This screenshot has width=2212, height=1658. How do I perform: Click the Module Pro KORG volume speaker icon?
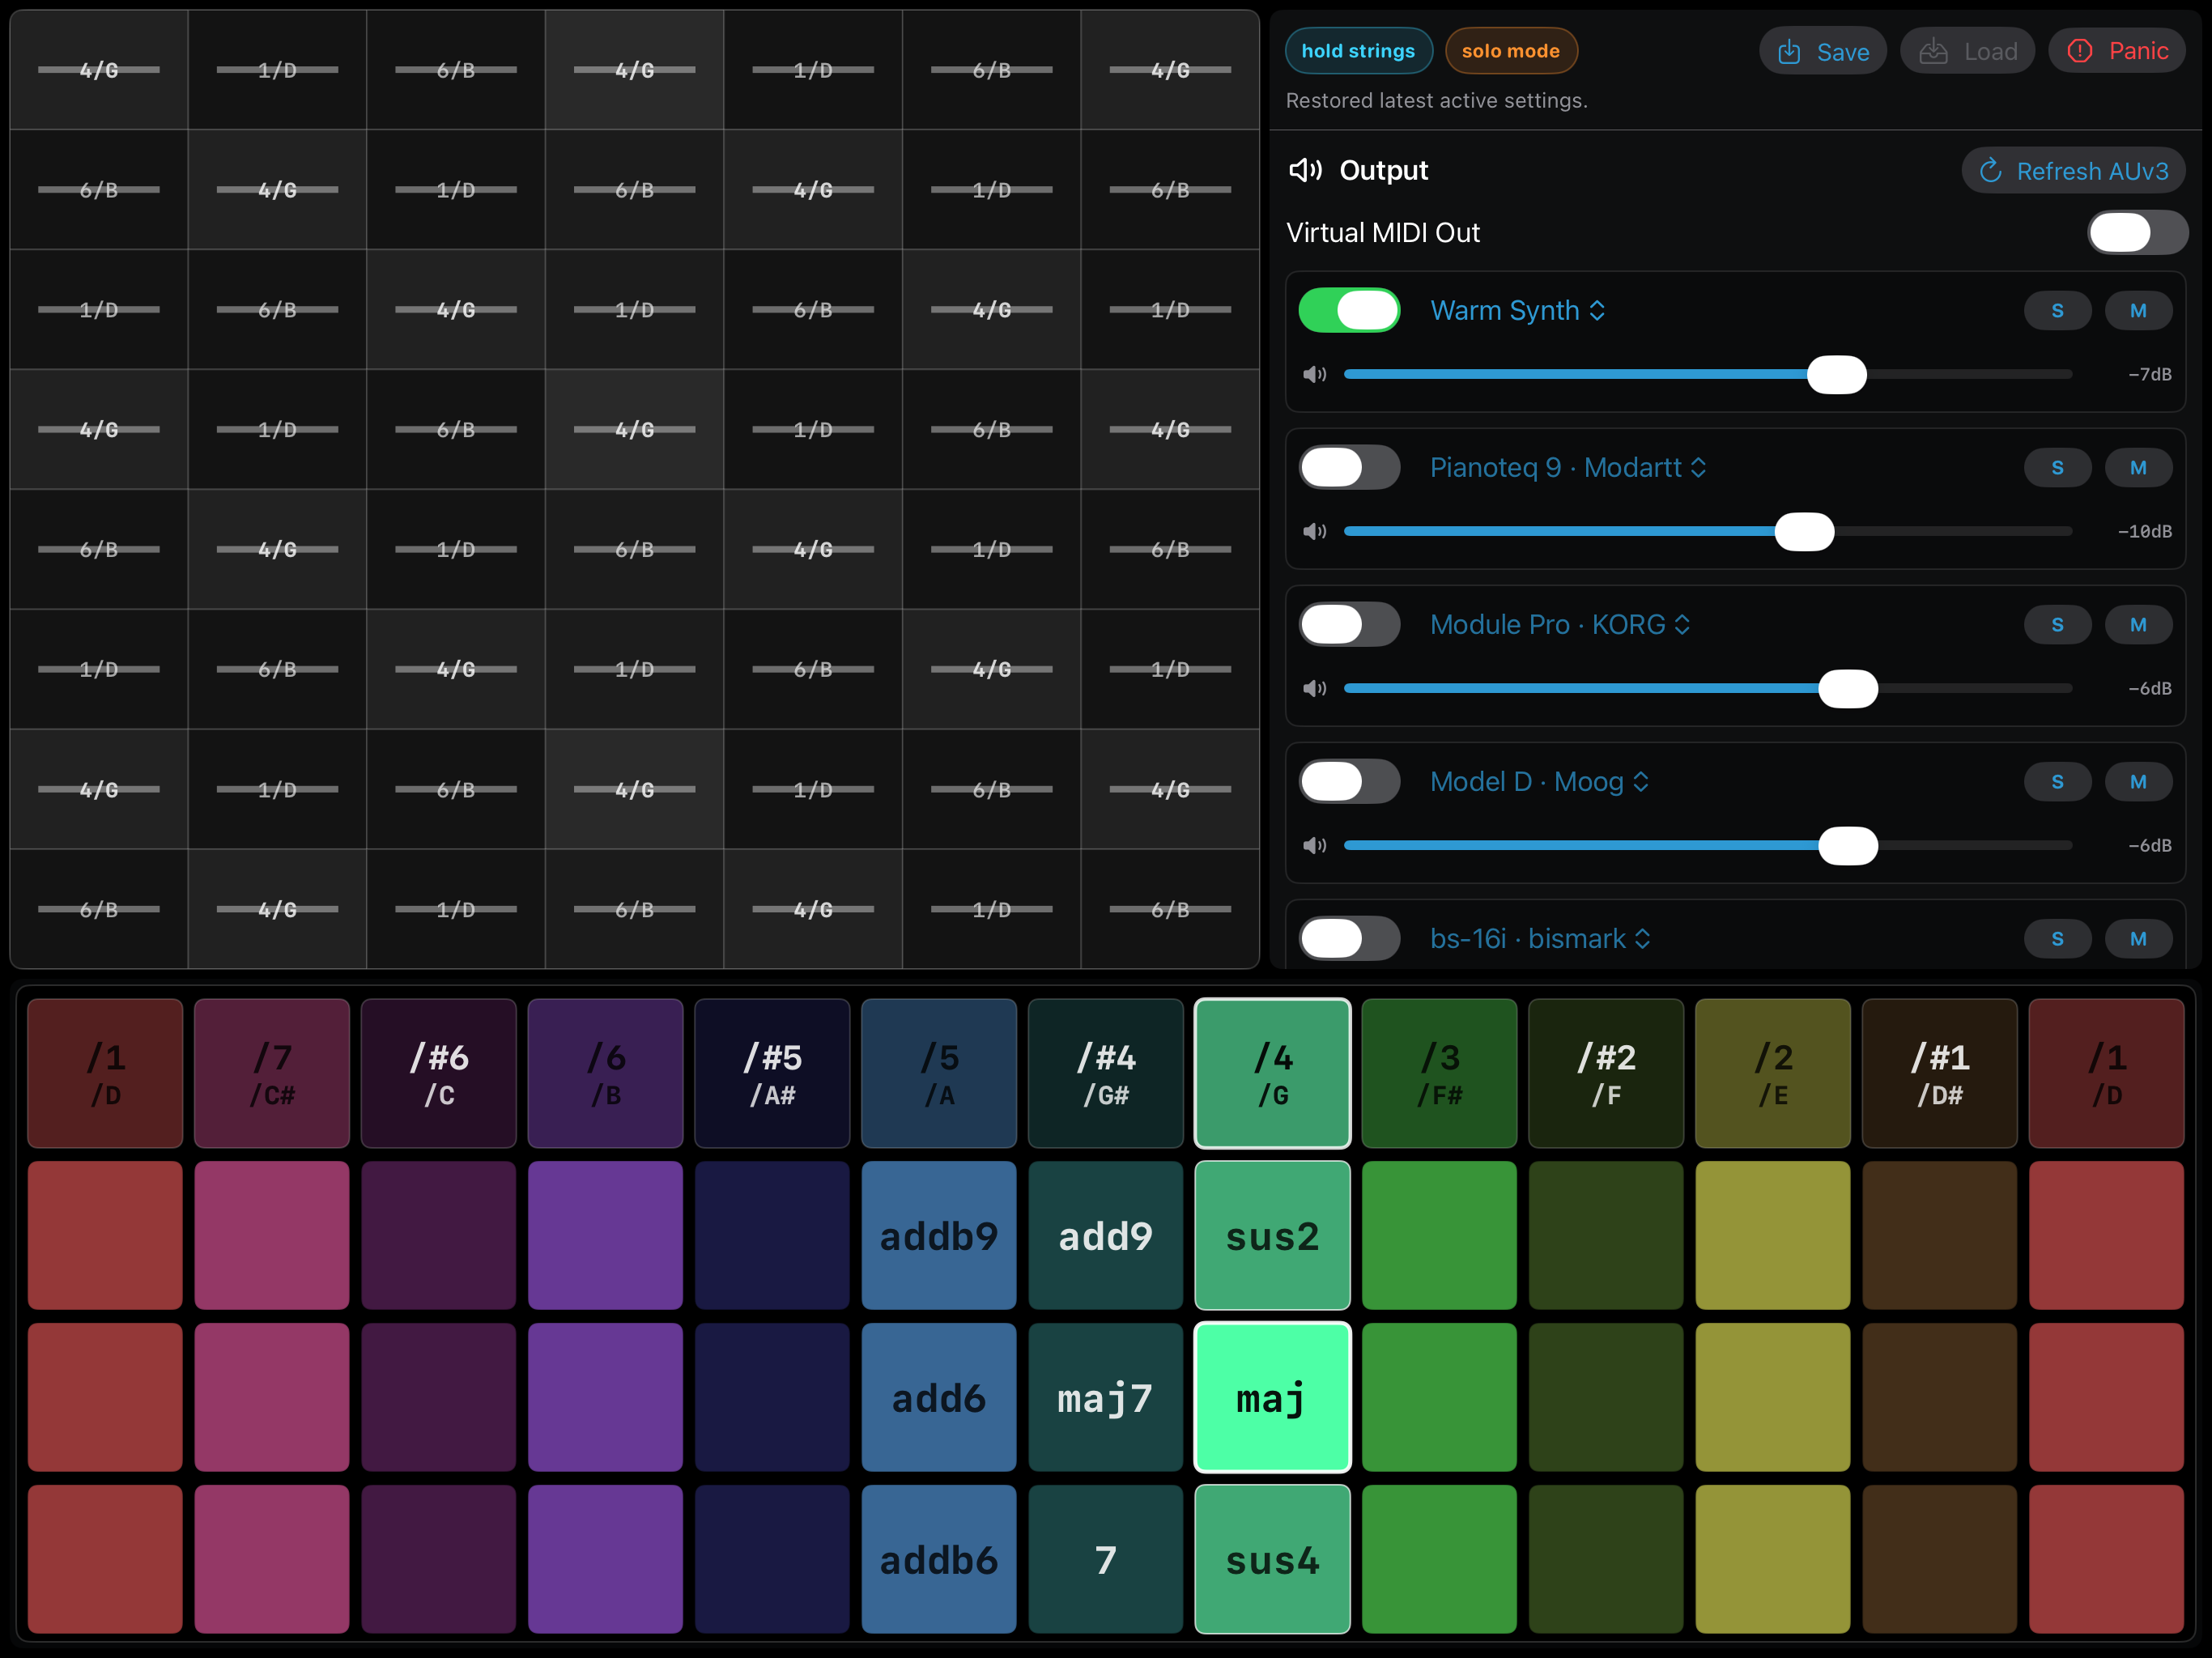(1314, 689)
